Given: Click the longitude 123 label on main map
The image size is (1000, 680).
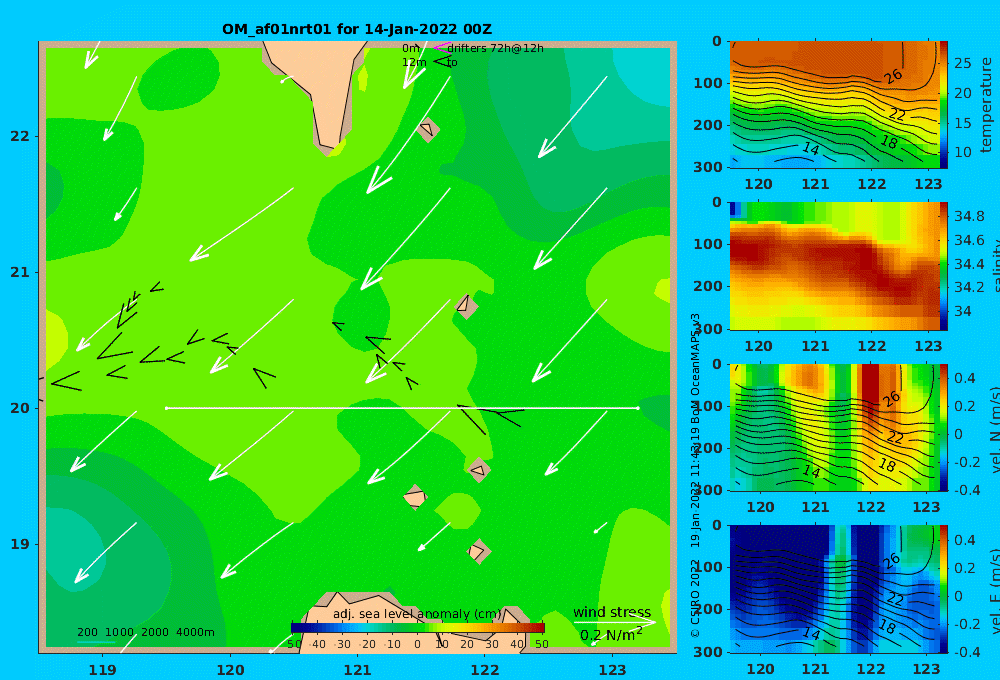Looking at the screenshot, I should click(612, 670).
